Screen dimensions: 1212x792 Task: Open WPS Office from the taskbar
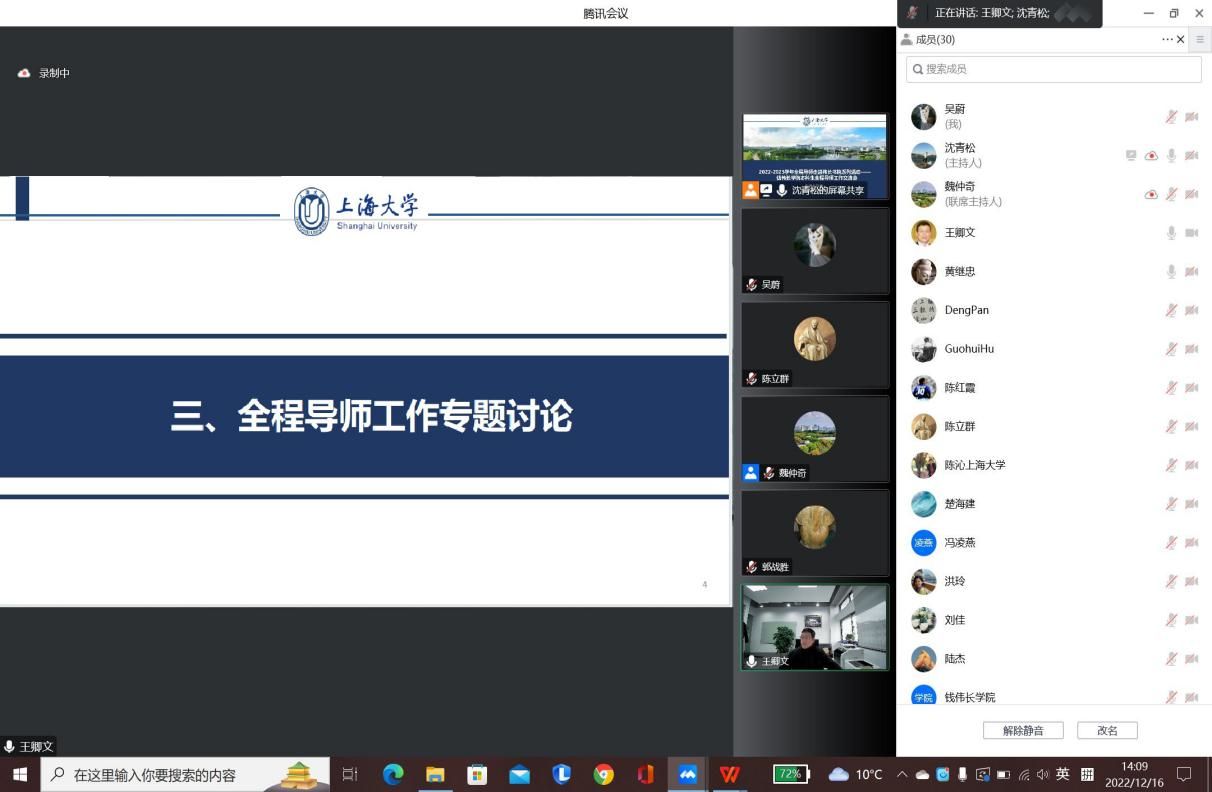click(730, 773)
